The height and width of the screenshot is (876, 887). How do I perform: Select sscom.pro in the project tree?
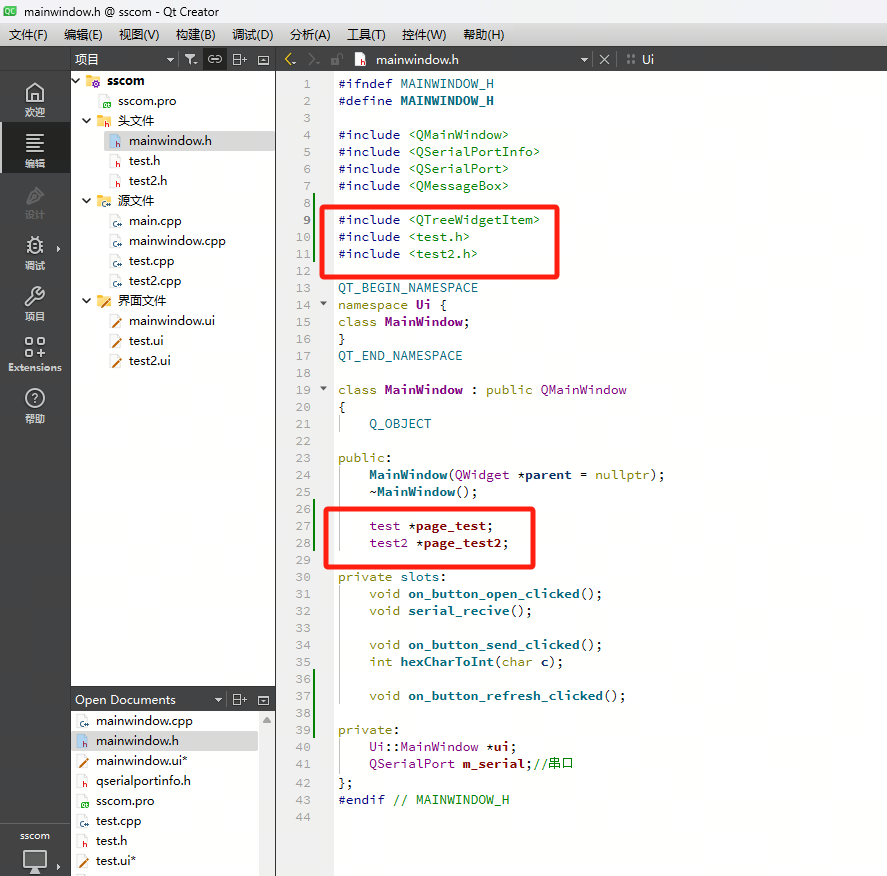click(x=147, y=101)
